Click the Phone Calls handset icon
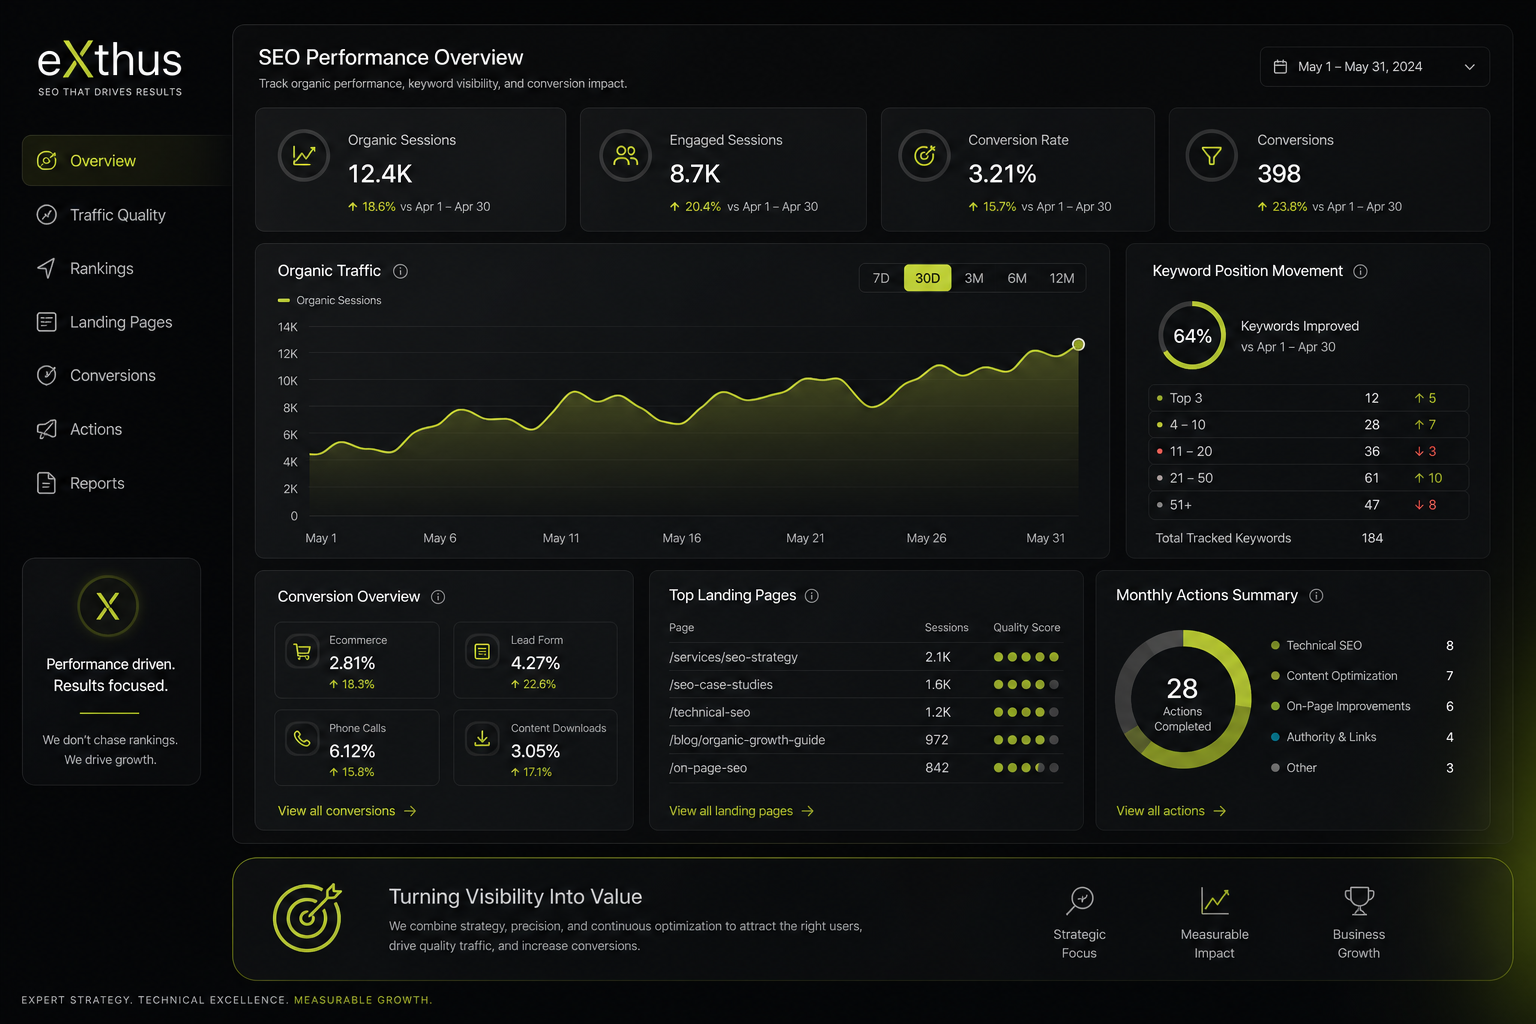The image size is (1536, 1024). pyautogui.click(x=302, y=739)
